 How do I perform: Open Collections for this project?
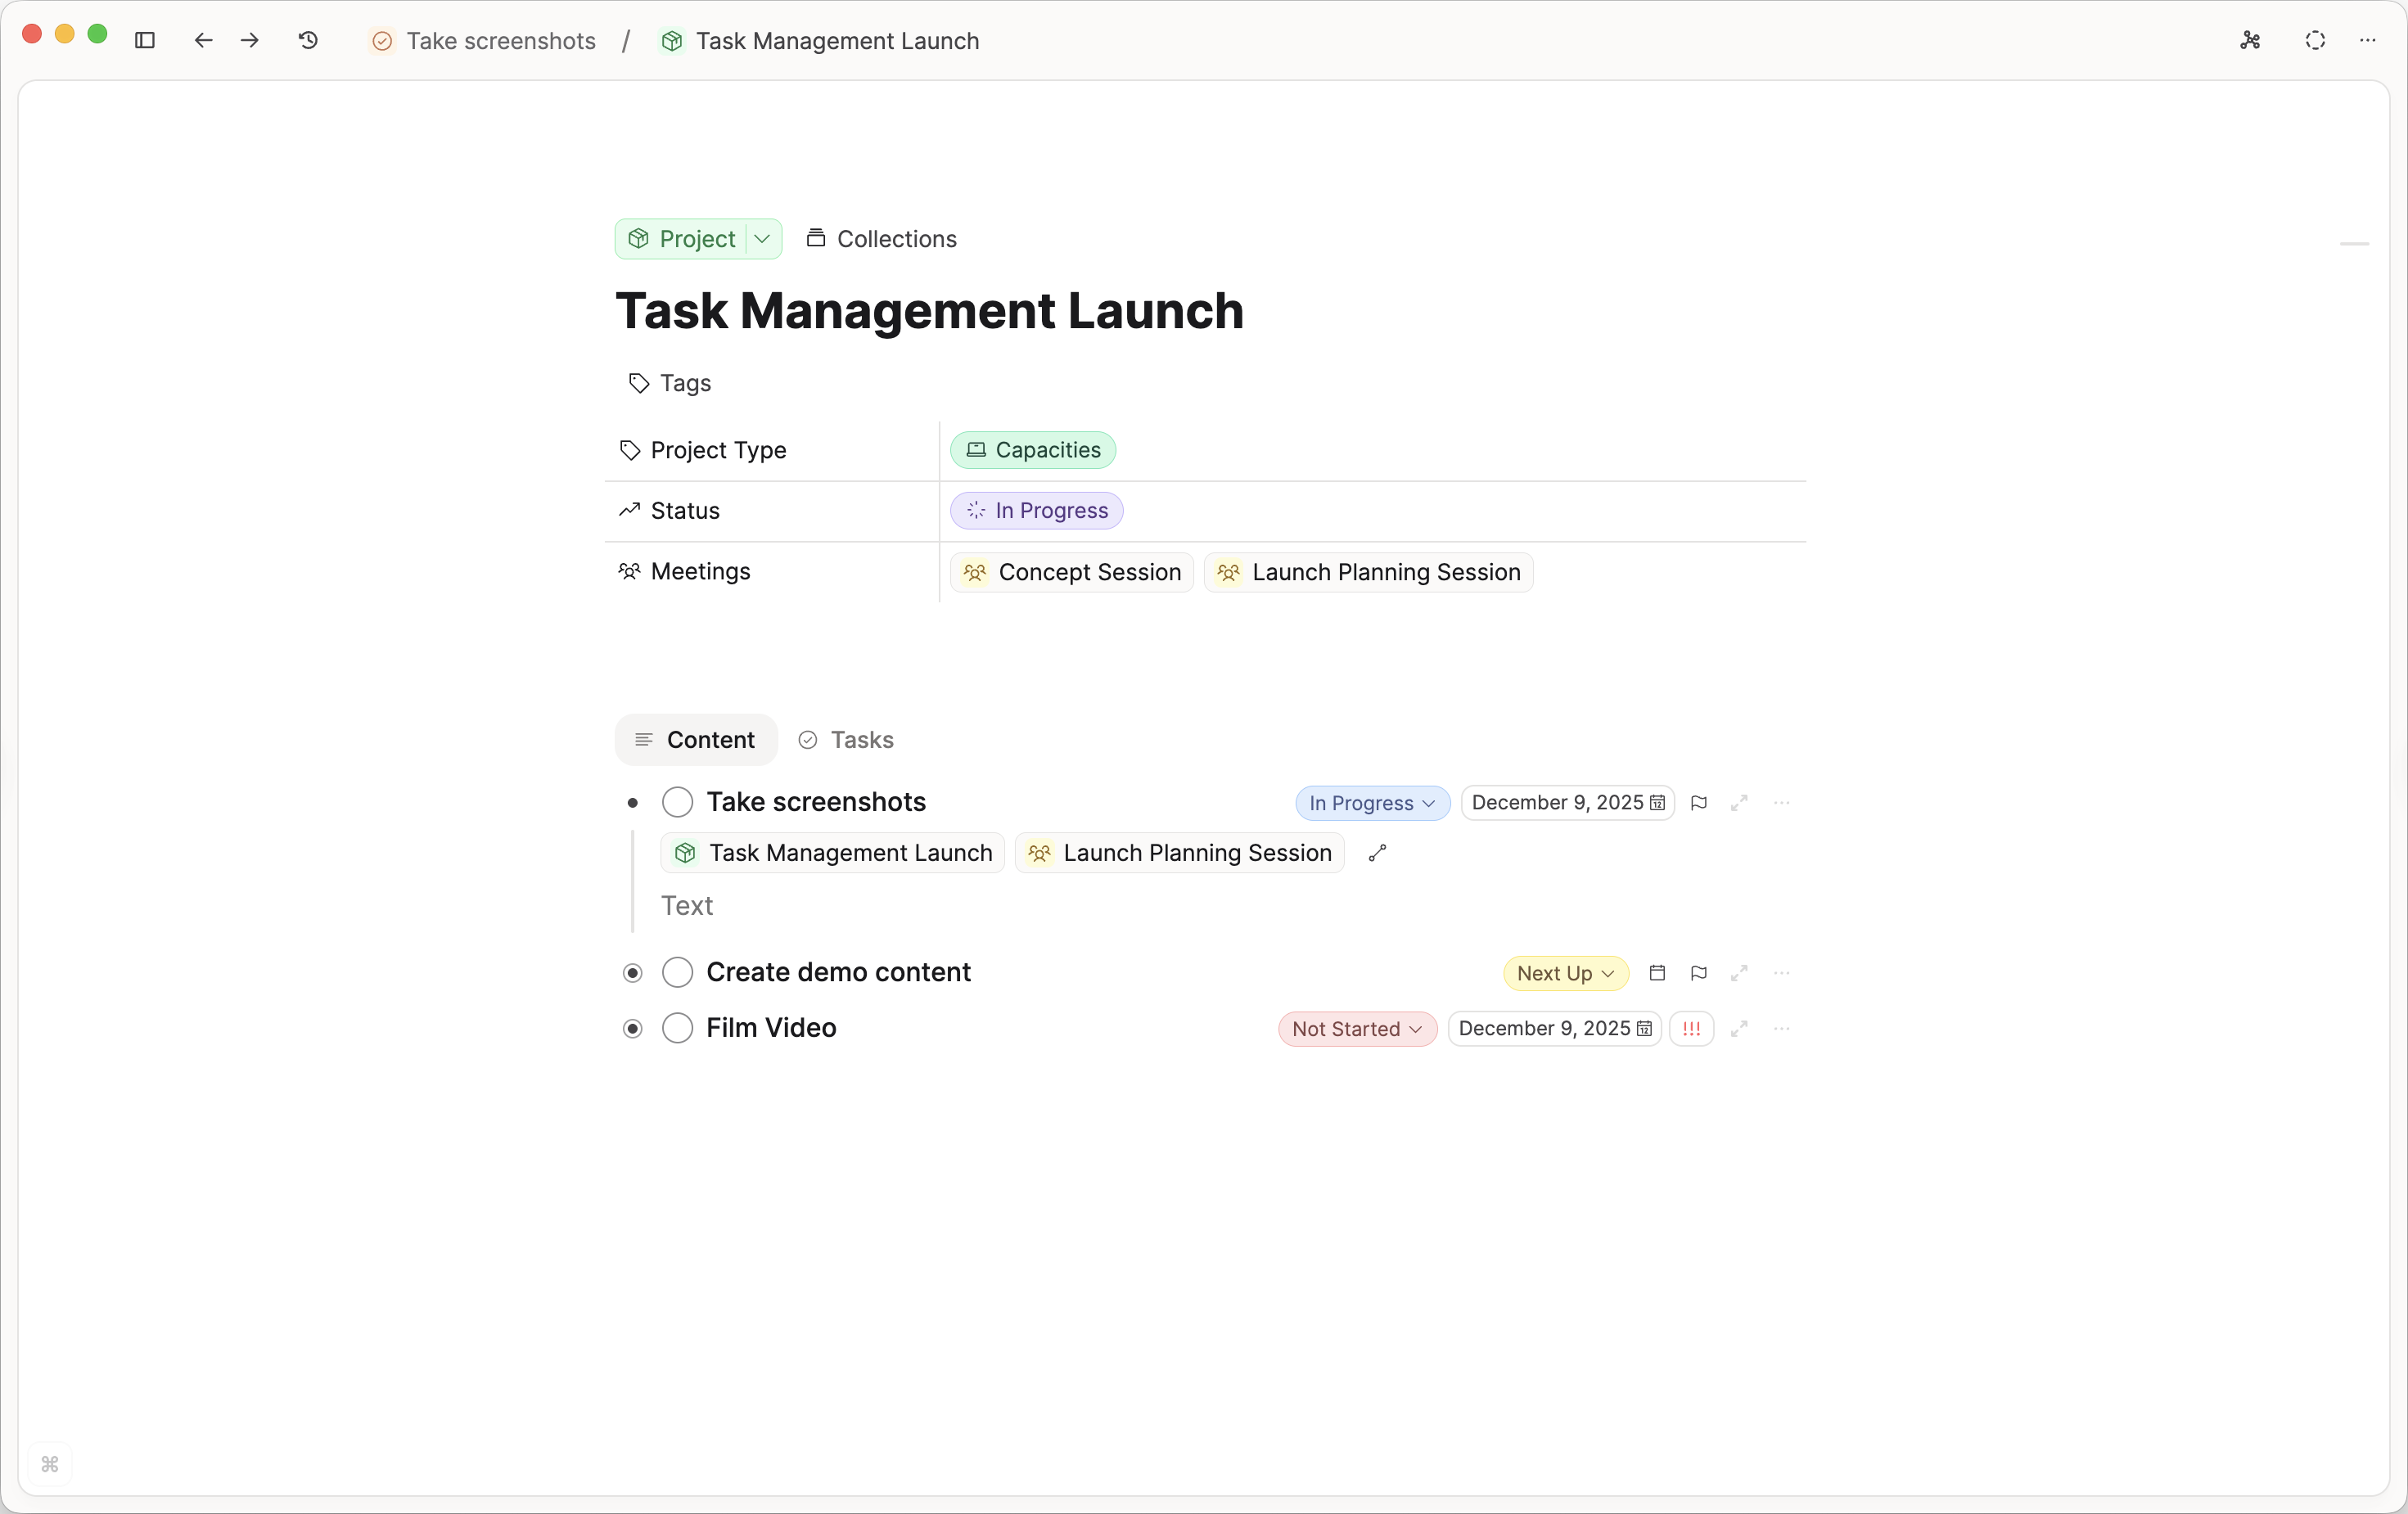tap(880, 238)
